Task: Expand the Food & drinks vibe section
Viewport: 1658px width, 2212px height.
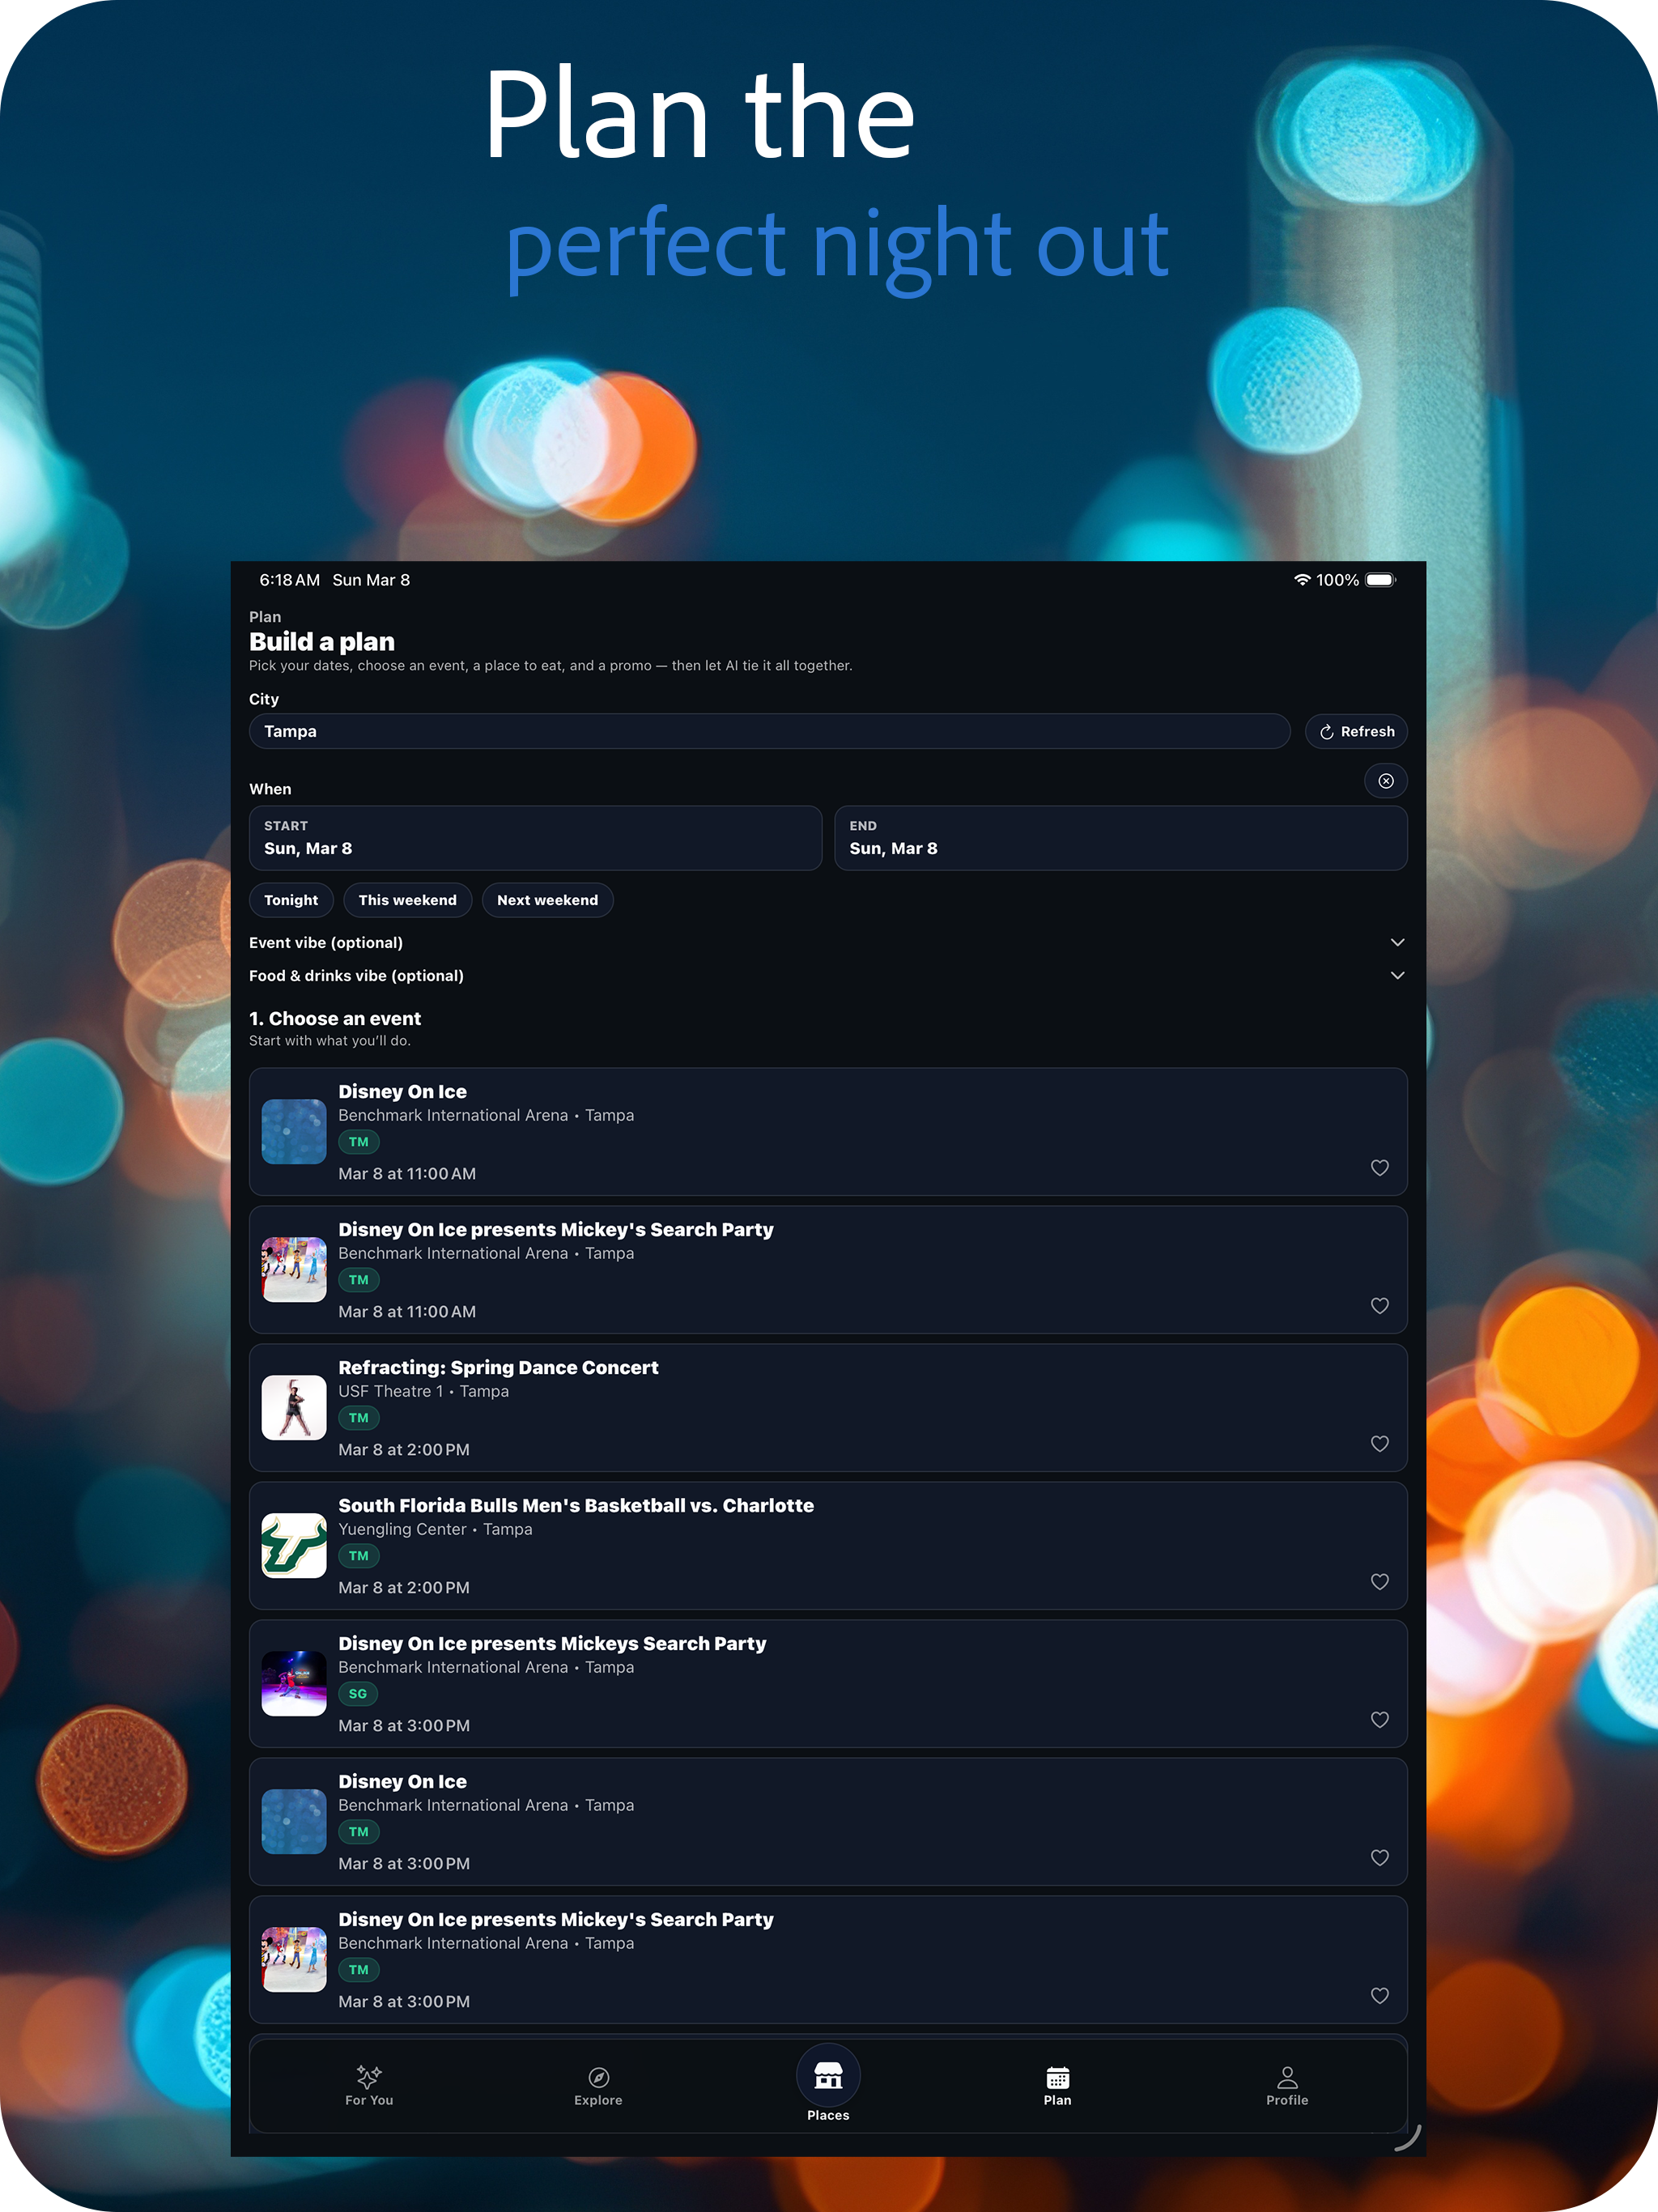Action: coord(828,975)
